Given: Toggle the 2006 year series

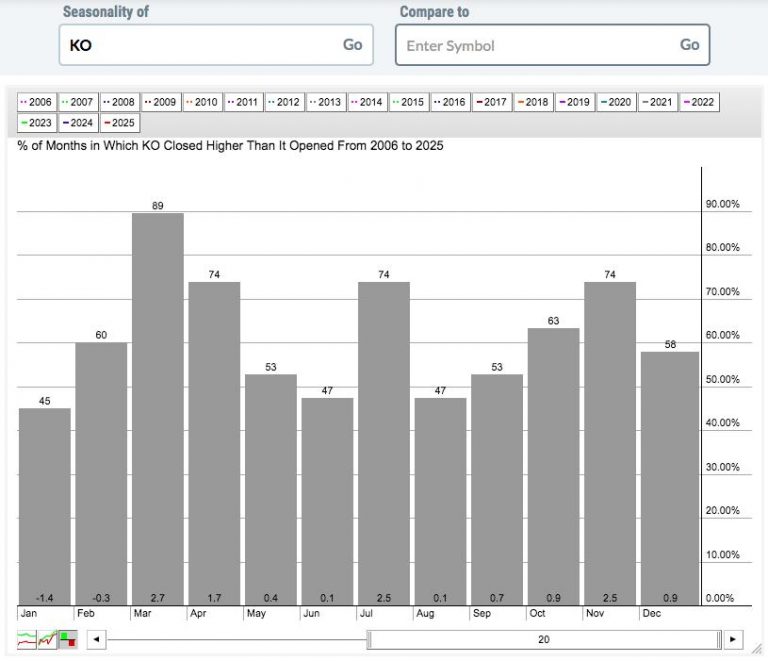Looking at the screenshot, I should click(37, 102).
